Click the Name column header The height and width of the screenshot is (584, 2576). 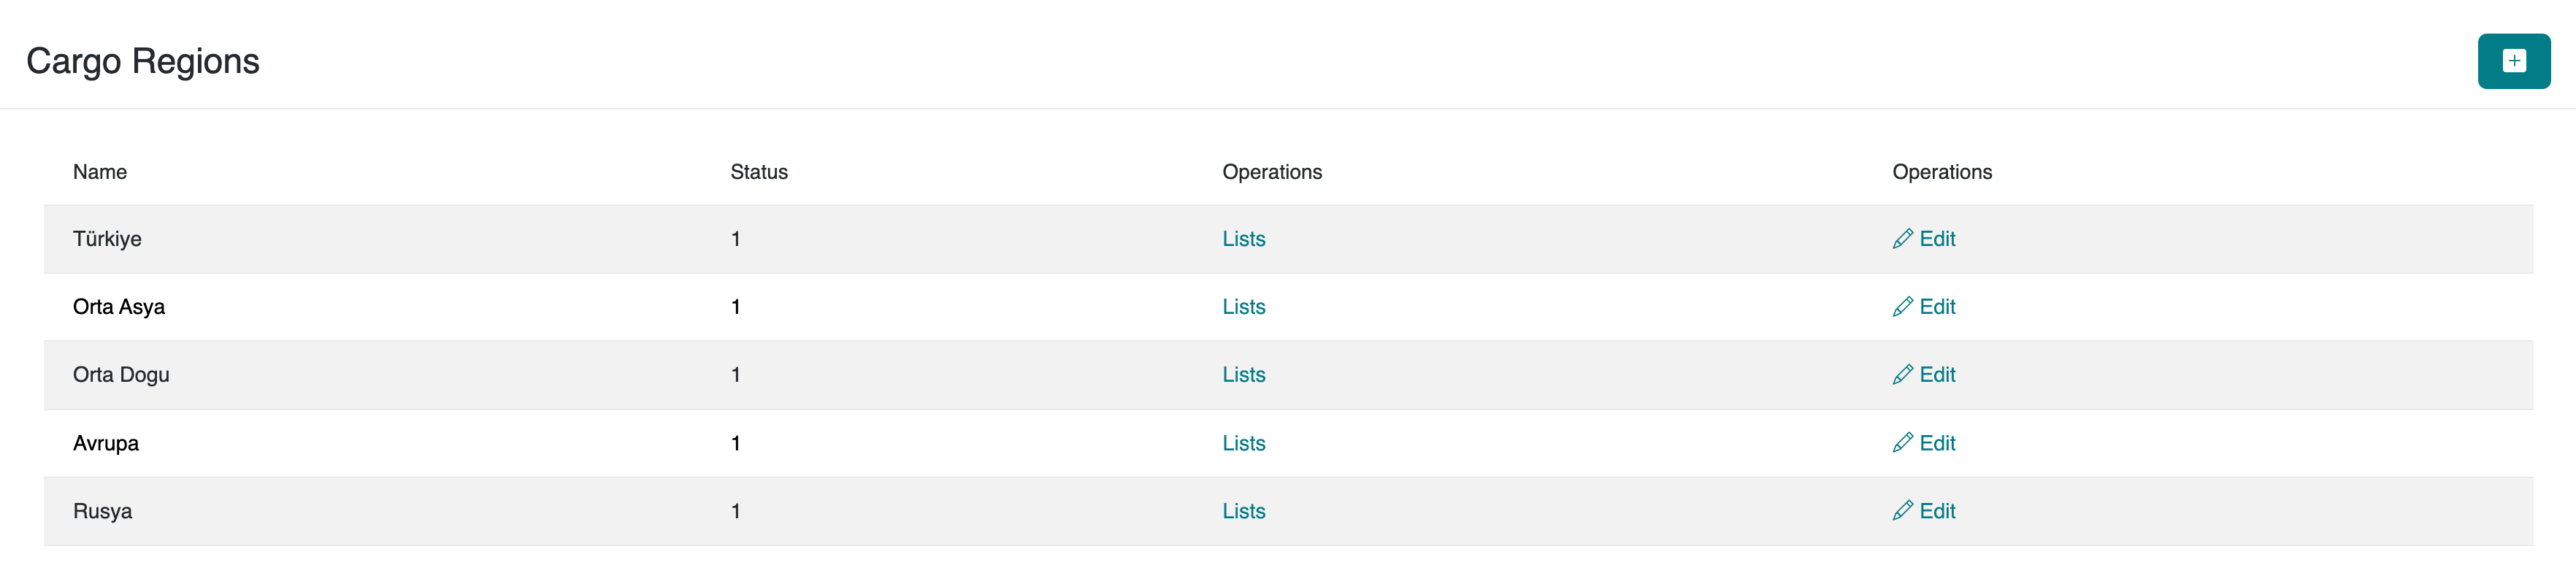[x=100, y=172]
